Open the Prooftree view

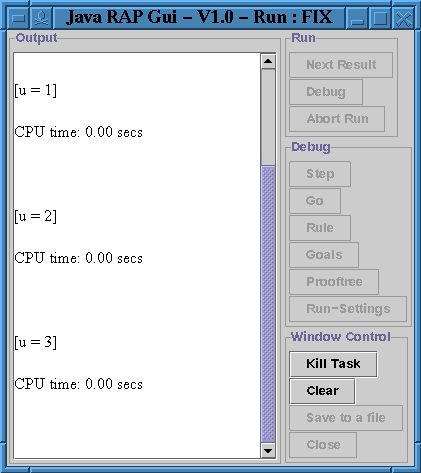pyautogui.click(x=334, y=282)
